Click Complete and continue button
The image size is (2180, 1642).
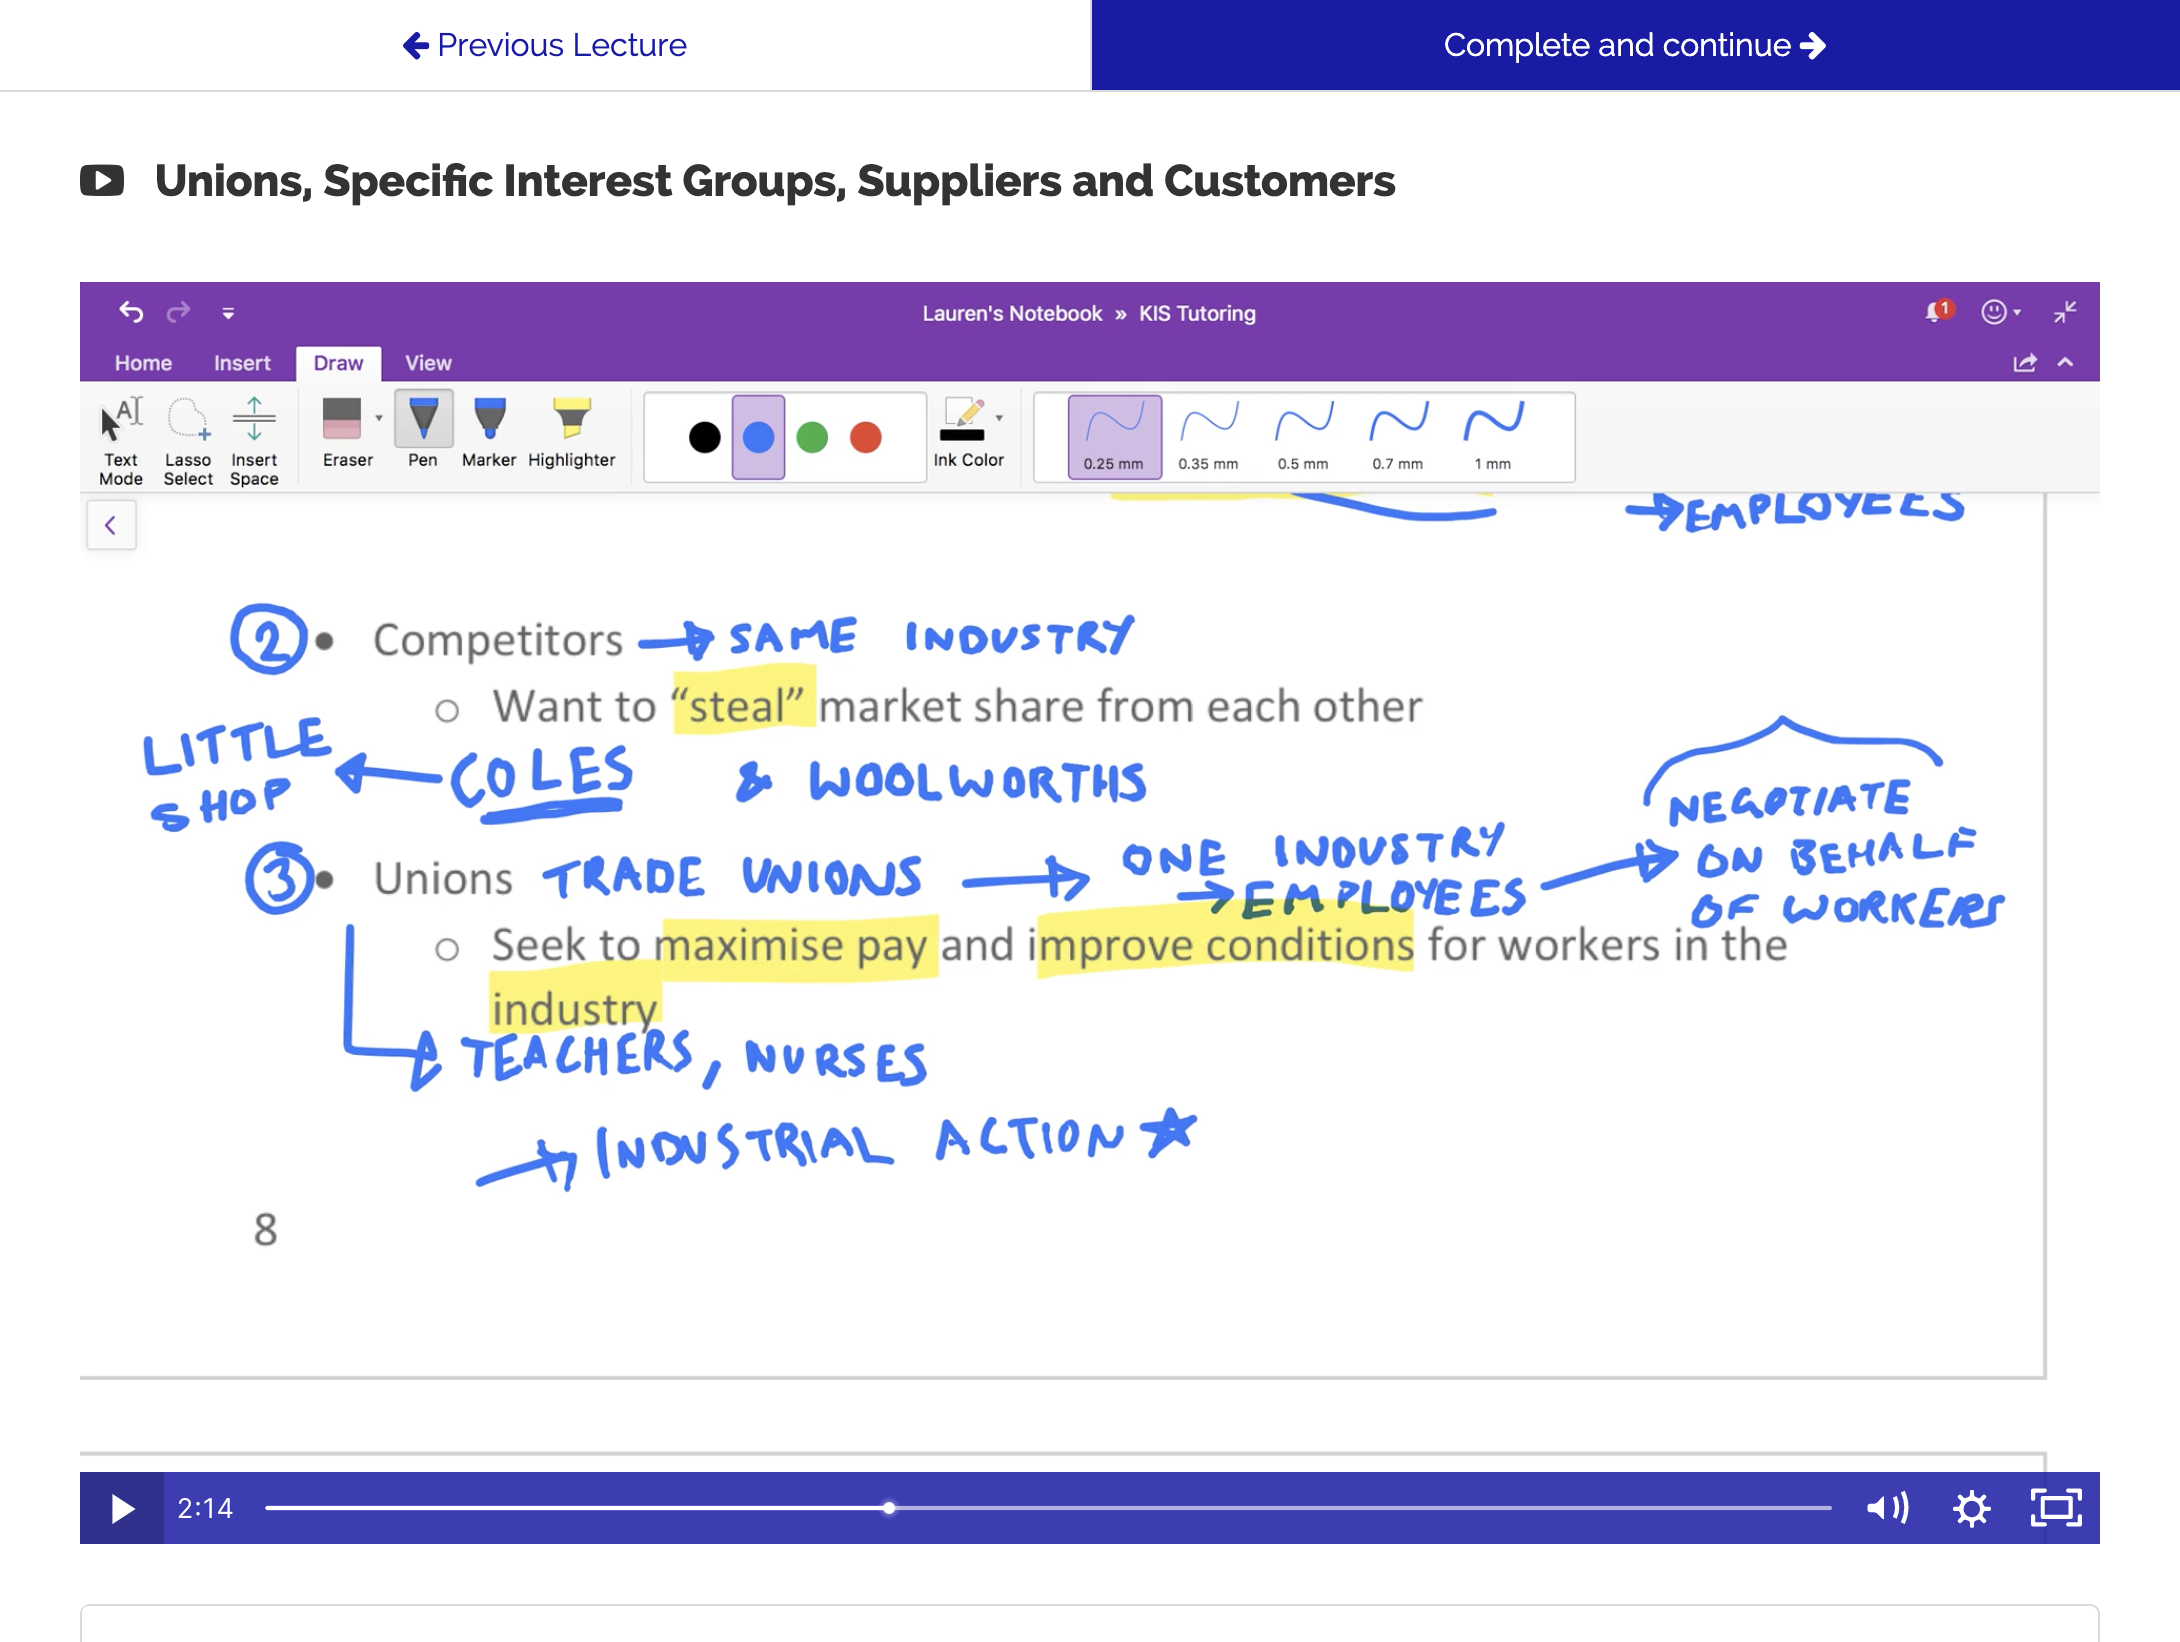pyautogui.click(x=1634, y=45)
